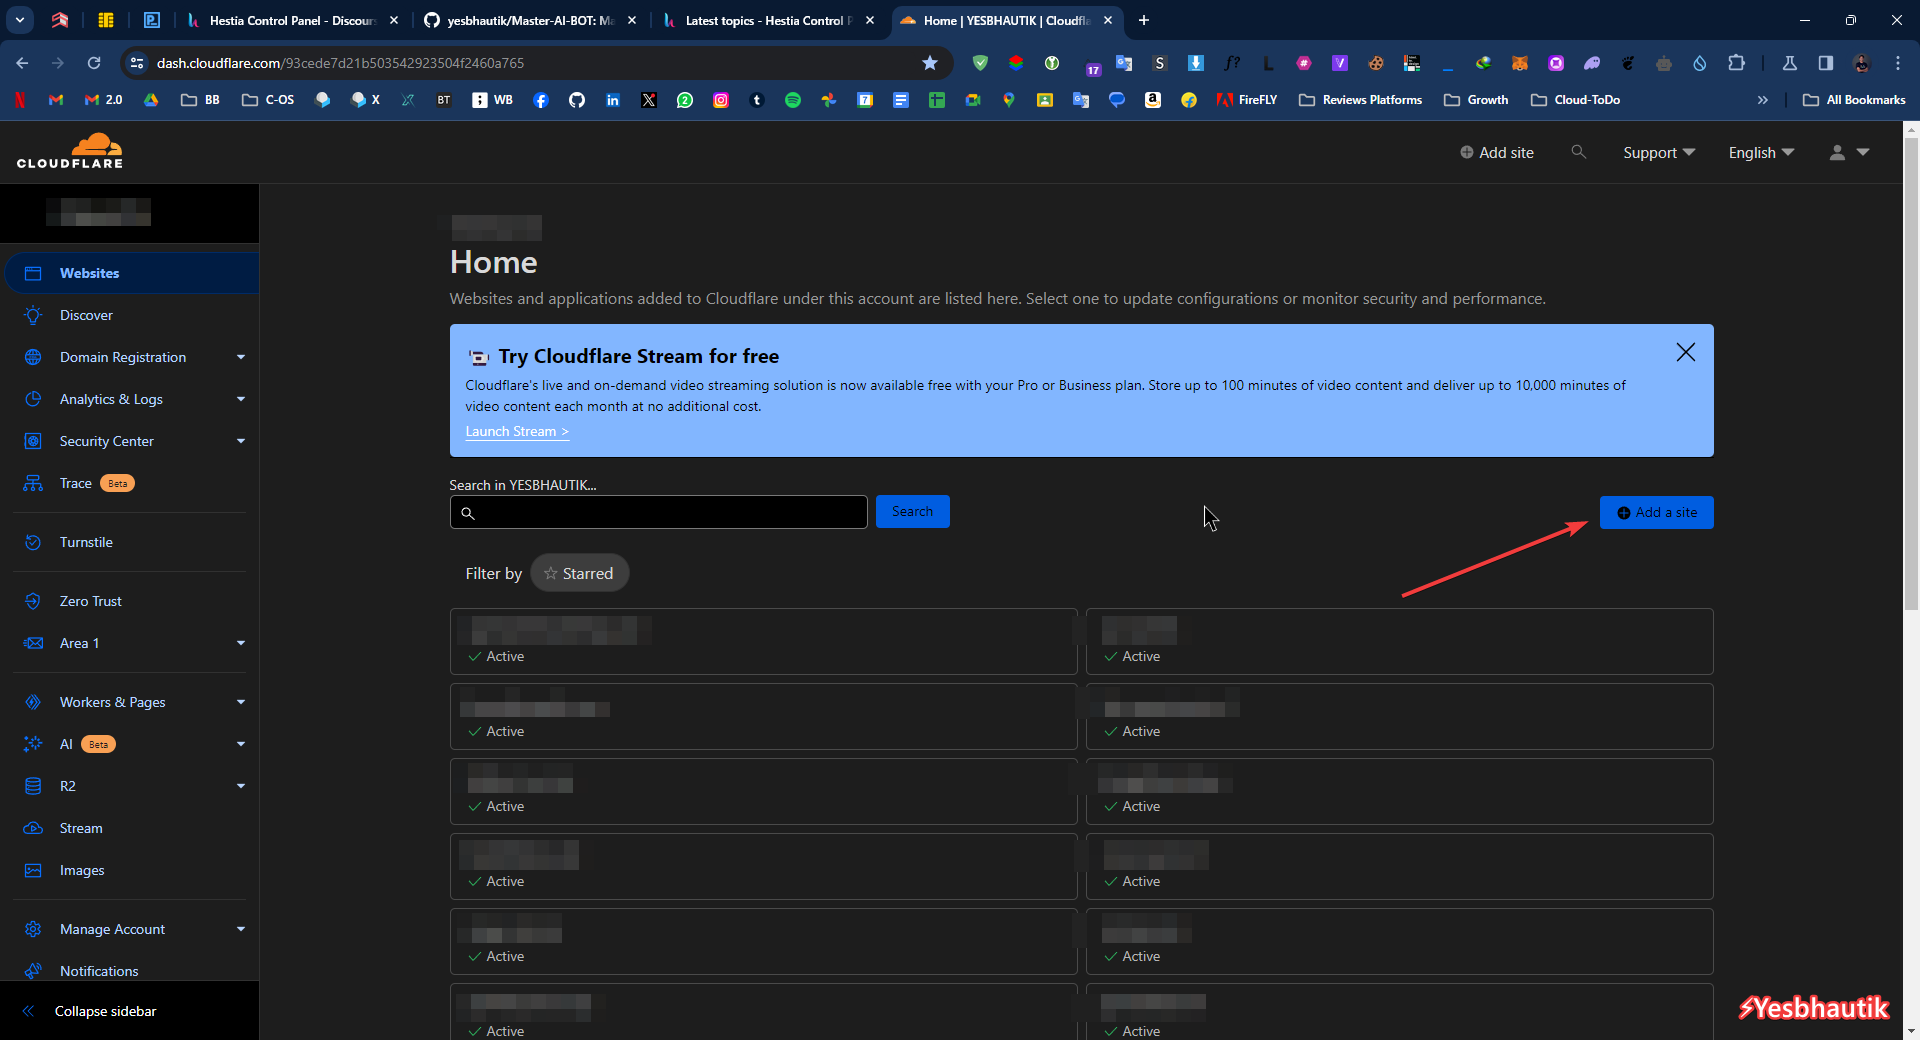
Task: Open the browser extensions puzzle icon
Action: click(x=1737, y=63)
